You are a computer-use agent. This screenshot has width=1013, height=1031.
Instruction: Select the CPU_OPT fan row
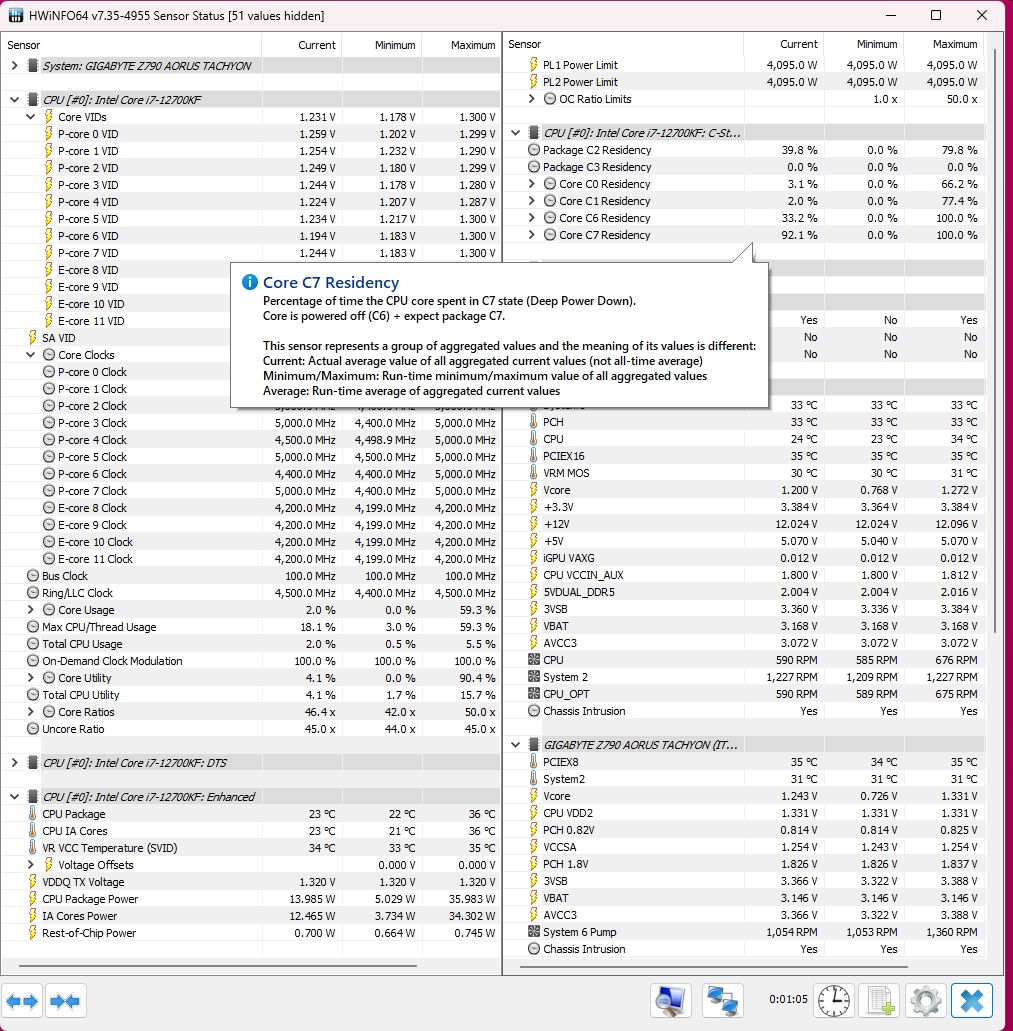point(744,694)
